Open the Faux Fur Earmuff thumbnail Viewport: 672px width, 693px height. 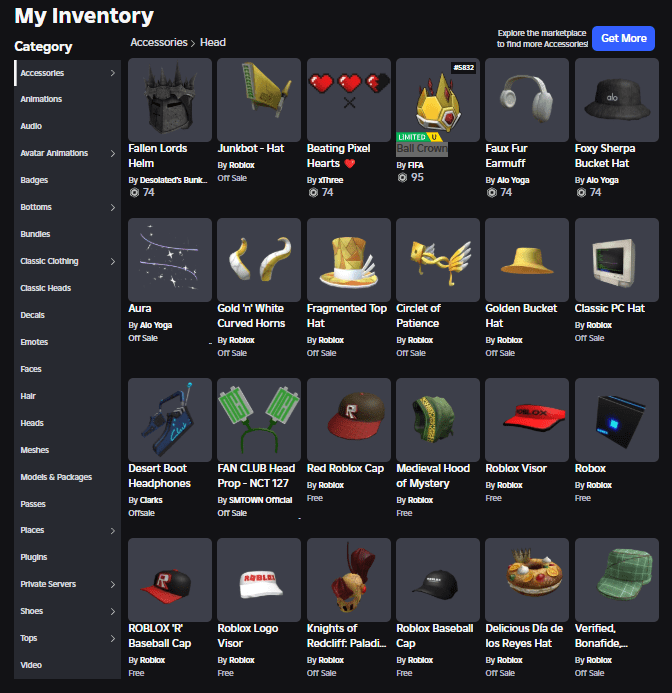[x=527, y=100]
